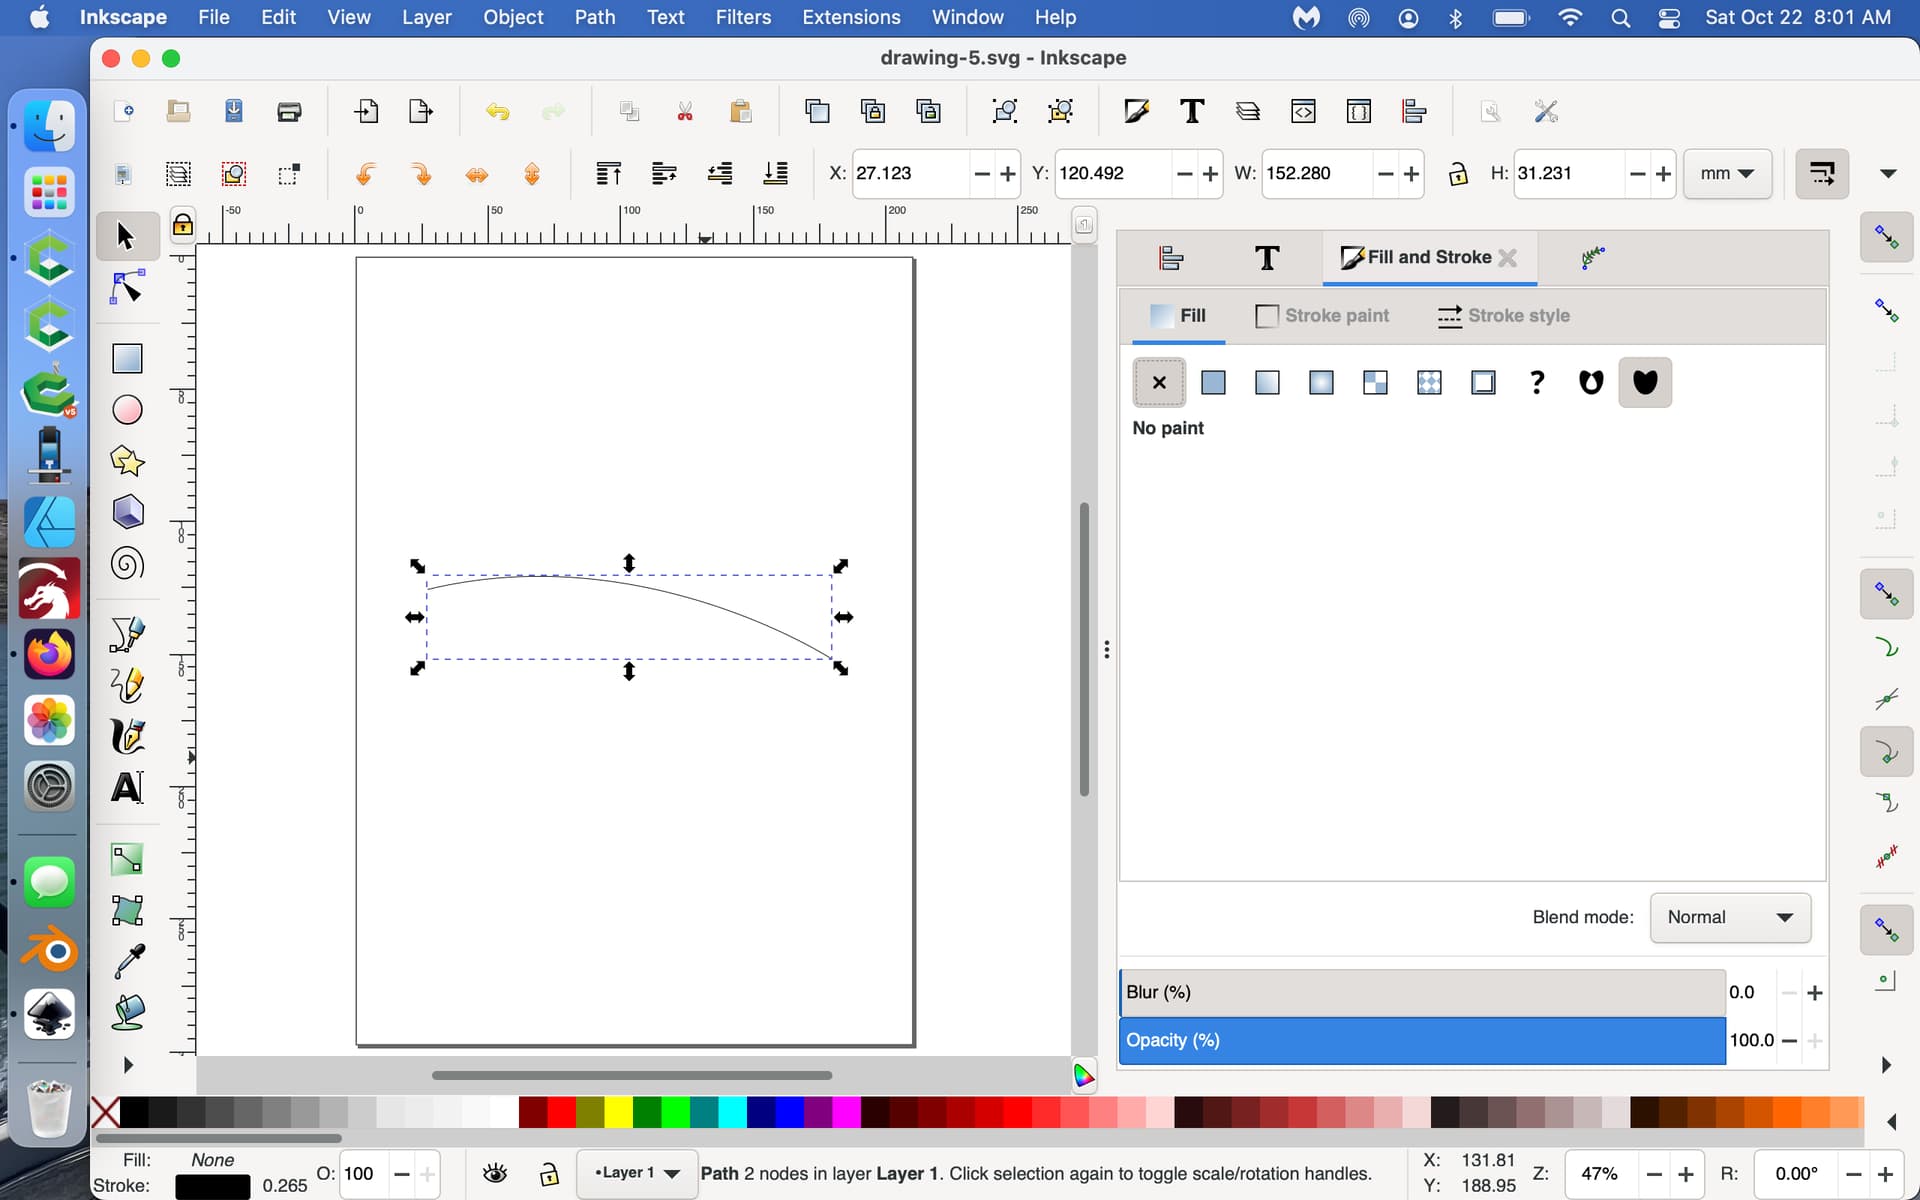Open the Filters menu

pyautogui.click(x=743, y=17)
